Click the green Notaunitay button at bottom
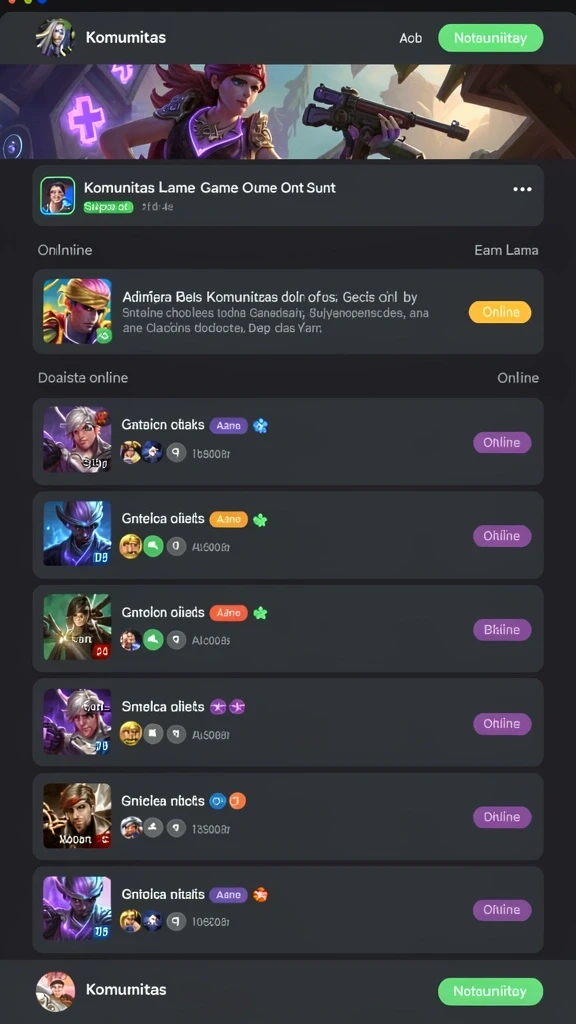The width and height of the screenshot is (576, 1024). click(x=490, y=991)
